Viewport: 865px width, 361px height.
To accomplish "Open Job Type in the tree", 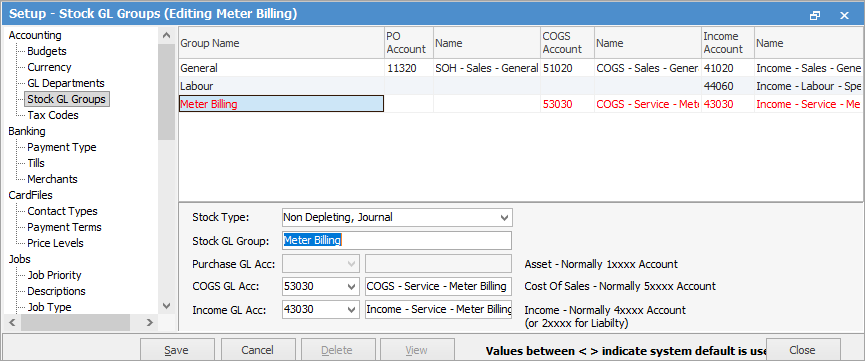I will coord(49,307).
